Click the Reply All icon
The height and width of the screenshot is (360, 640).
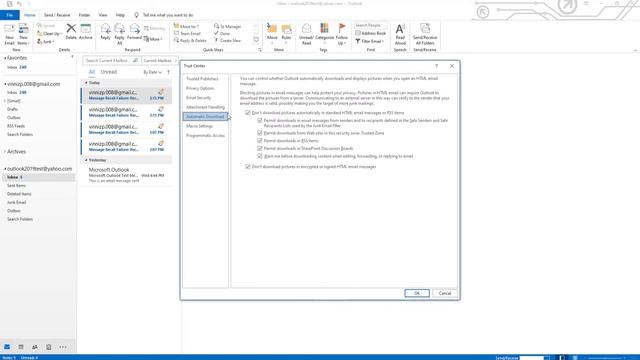tap(120, 28)
